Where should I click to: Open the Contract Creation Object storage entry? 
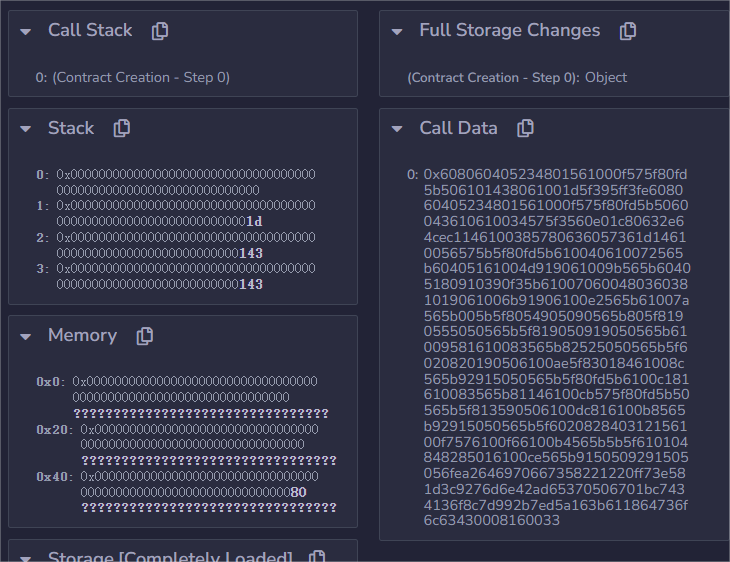[x=517, y=77]
